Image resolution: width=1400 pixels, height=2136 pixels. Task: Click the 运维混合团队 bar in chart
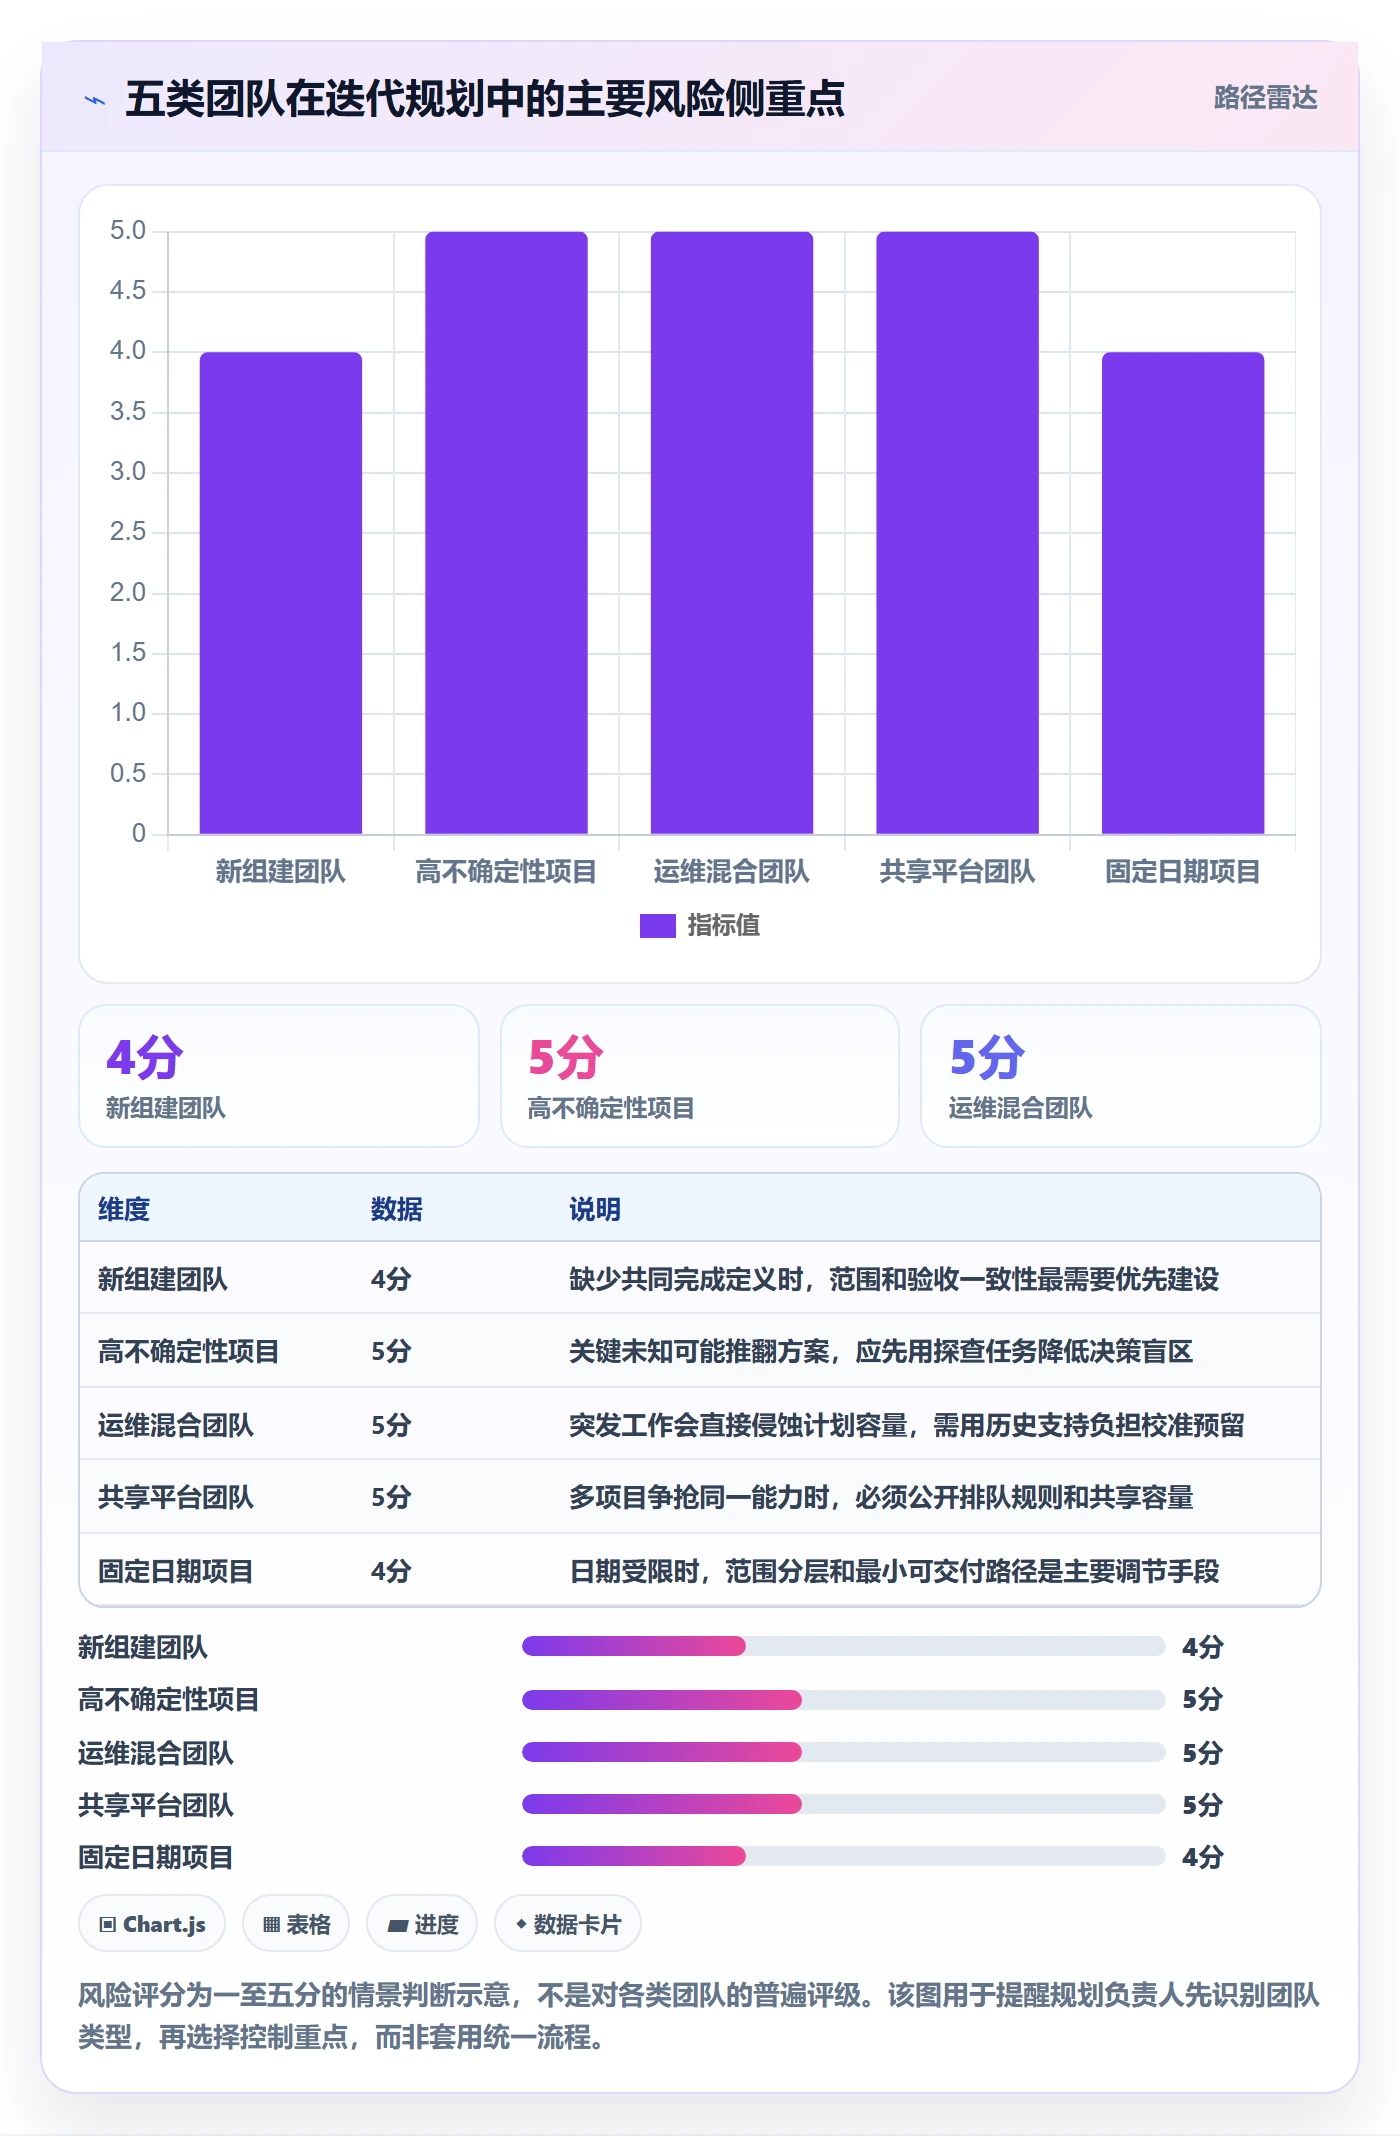732,533
